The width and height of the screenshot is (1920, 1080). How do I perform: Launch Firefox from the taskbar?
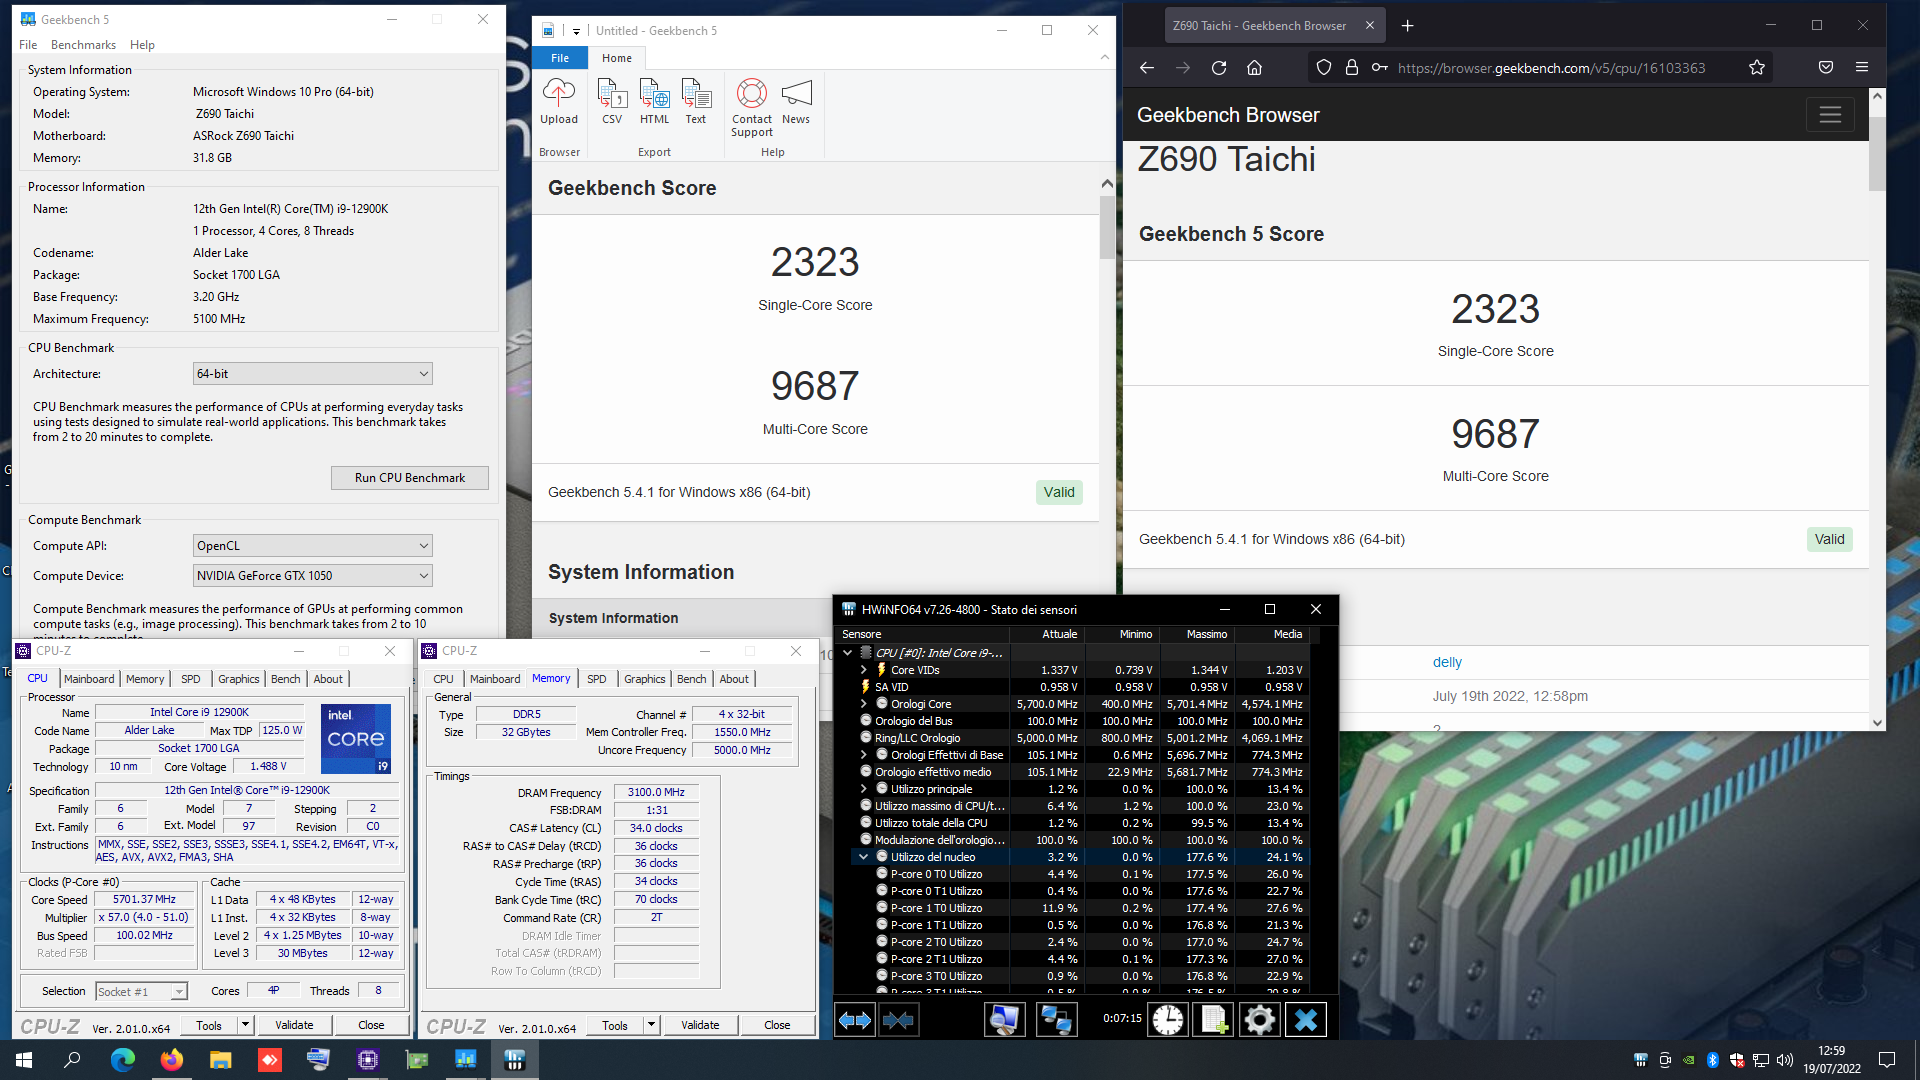[x=172, y=1060]
